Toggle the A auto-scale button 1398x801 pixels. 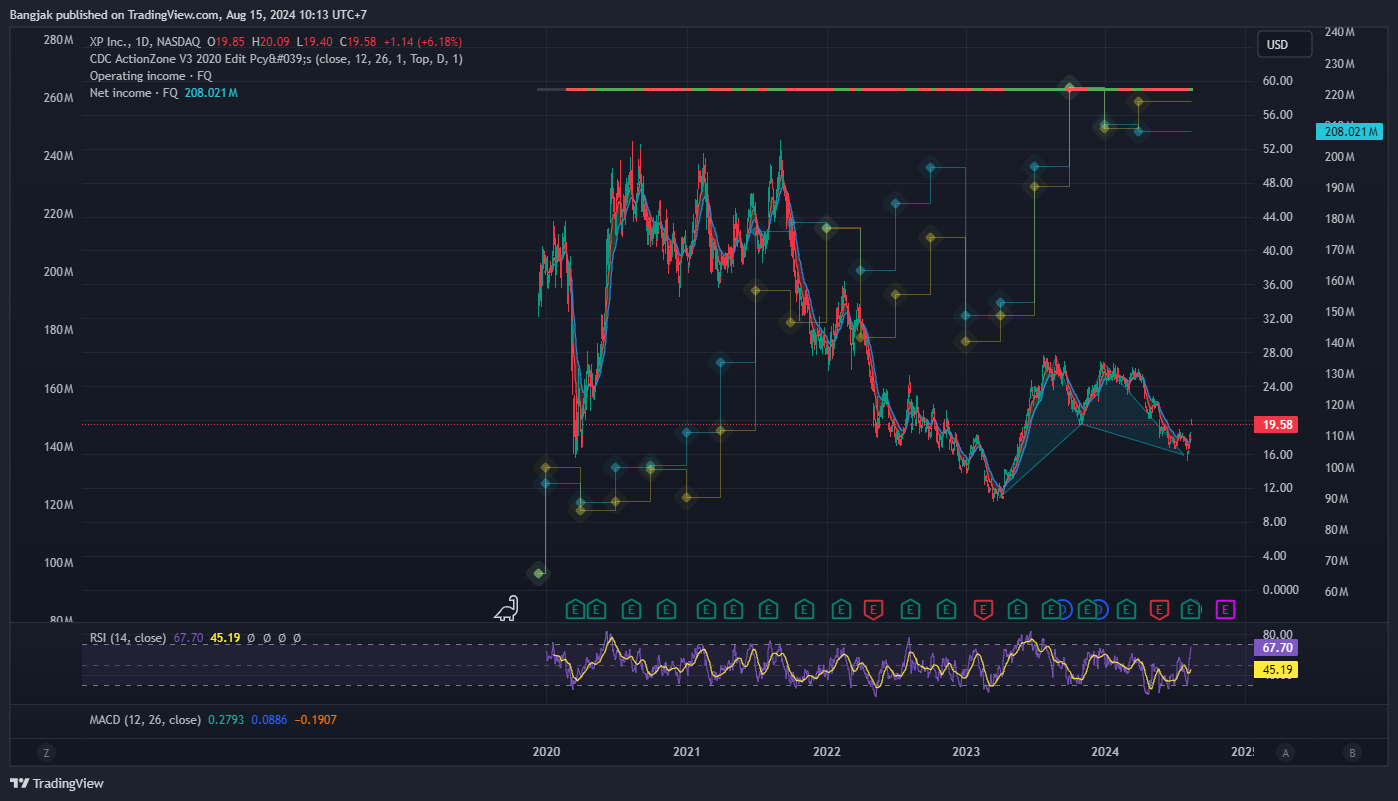(x=1287, y=752)
